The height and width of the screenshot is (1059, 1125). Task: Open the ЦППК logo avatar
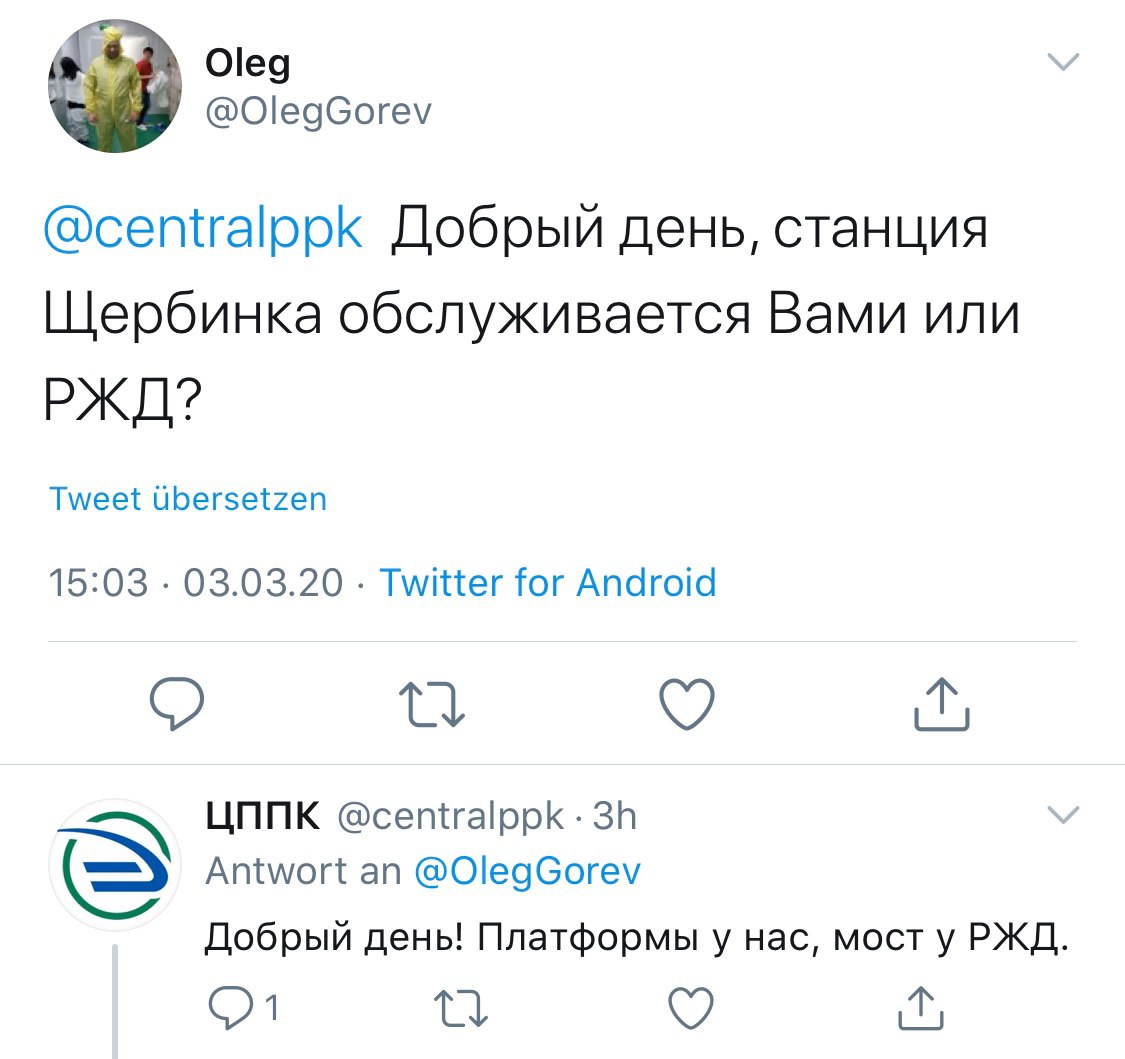[114, 865]
